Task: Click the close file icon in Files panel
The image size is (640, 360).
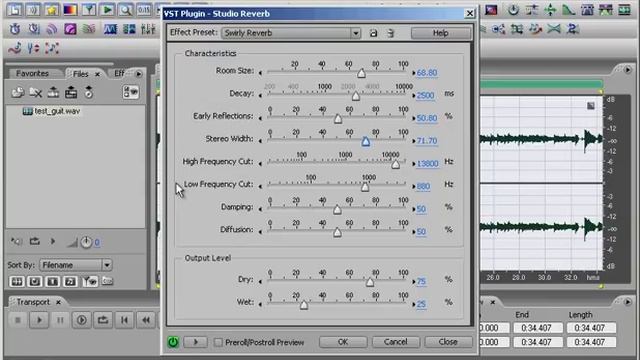Action: click(36, 93)
